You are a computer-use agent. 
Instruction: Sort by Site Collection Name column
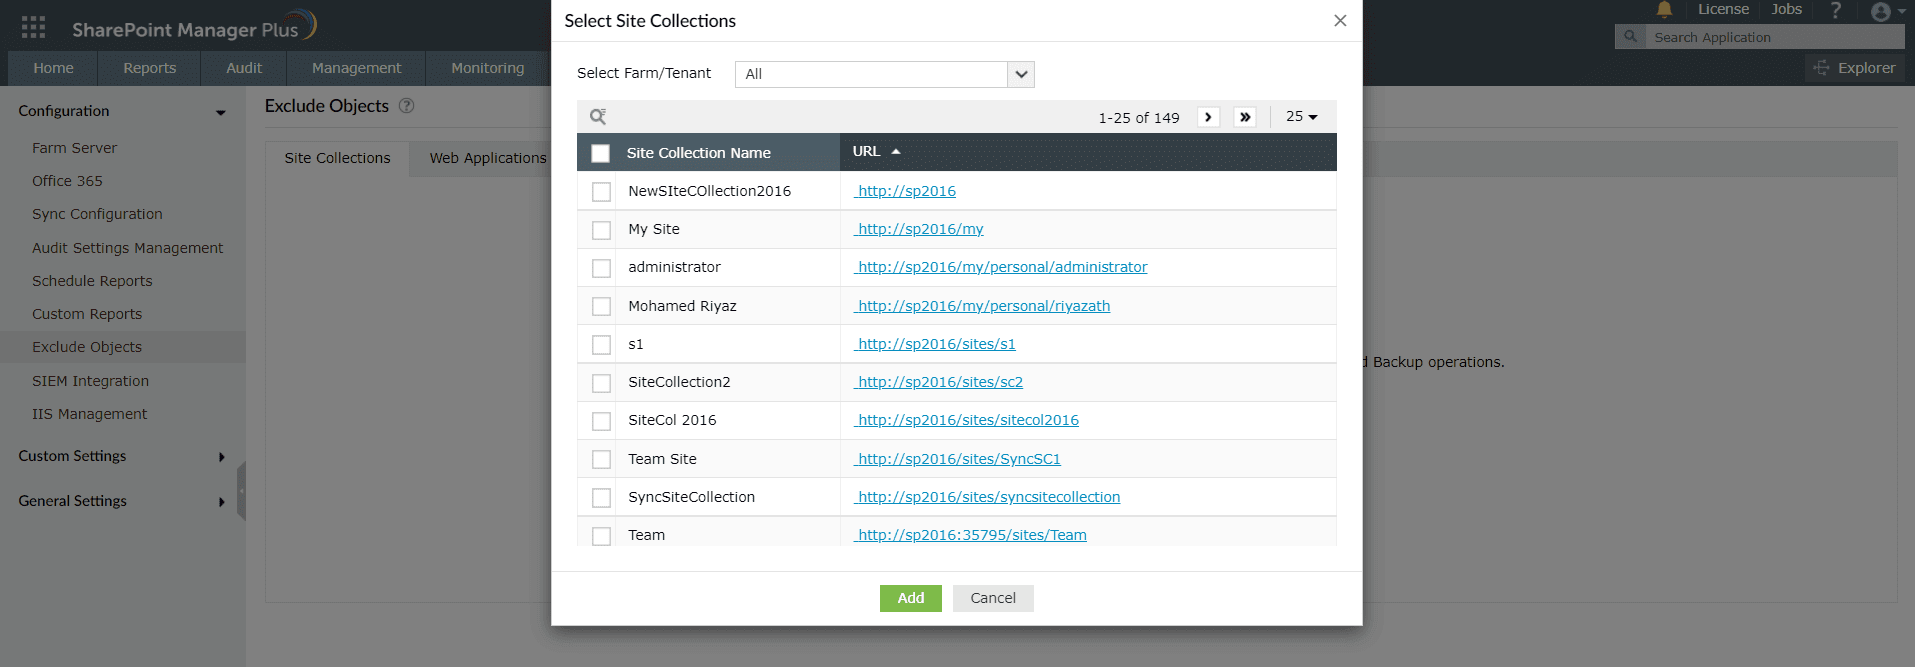tap(698, 153)
